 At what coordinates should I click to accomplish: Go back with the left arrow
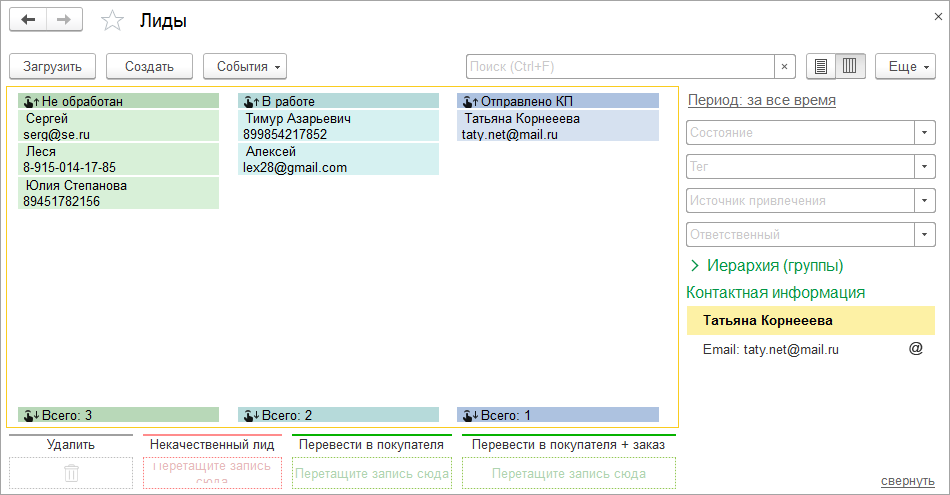tap(28, 20)
